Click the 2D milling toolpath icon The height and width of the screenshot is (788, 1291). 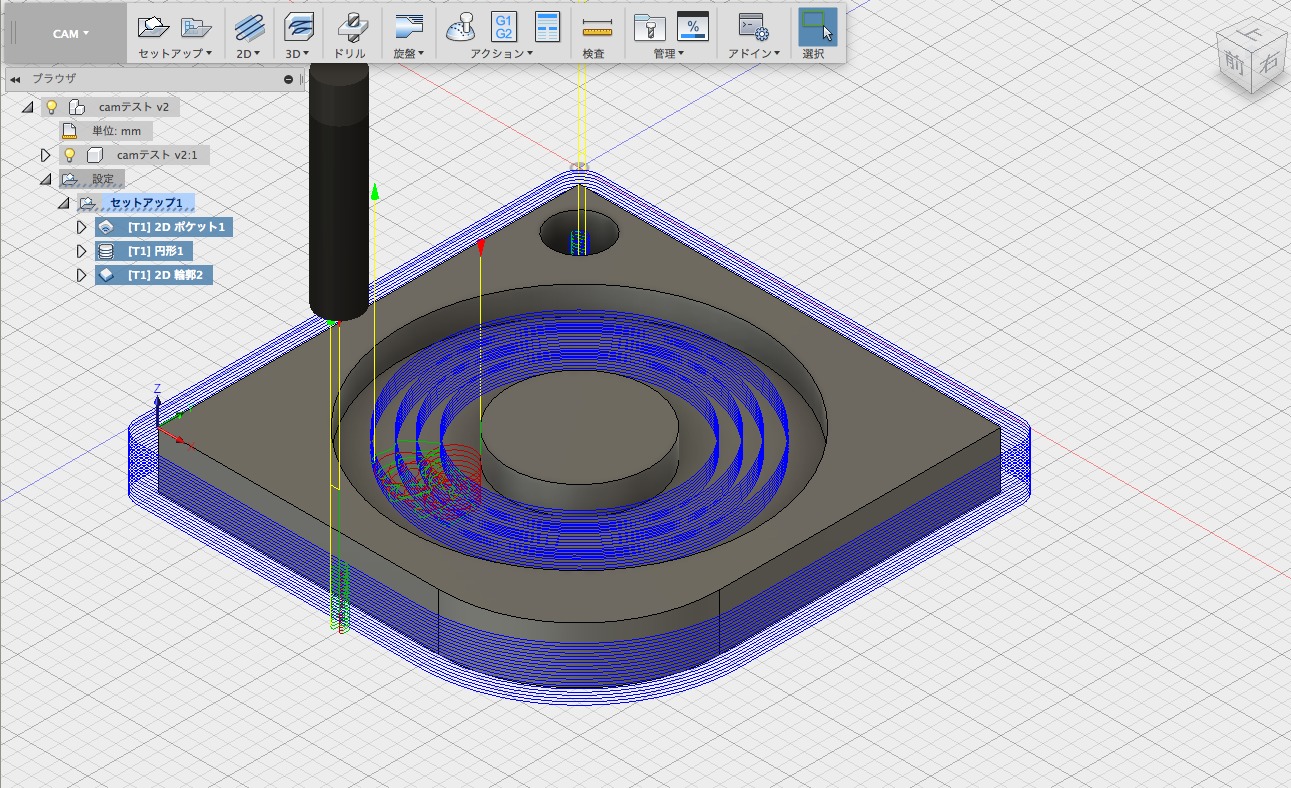pos(249,27)
